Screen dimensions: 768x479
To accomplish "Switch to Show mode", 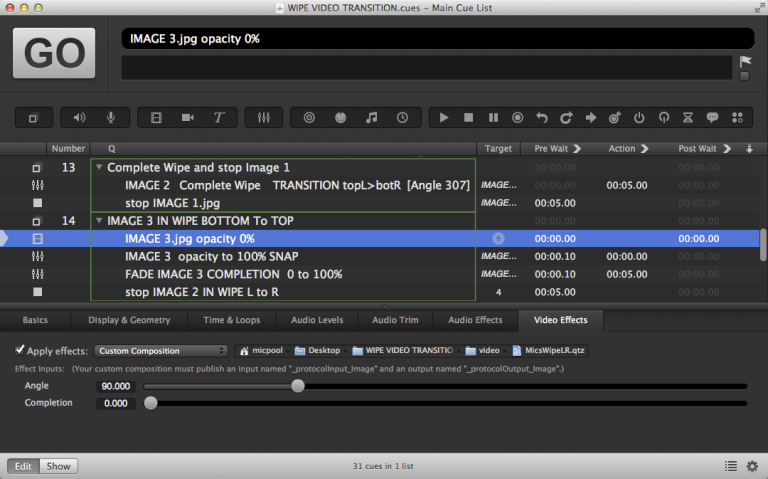I will click(x=58, y=466).
